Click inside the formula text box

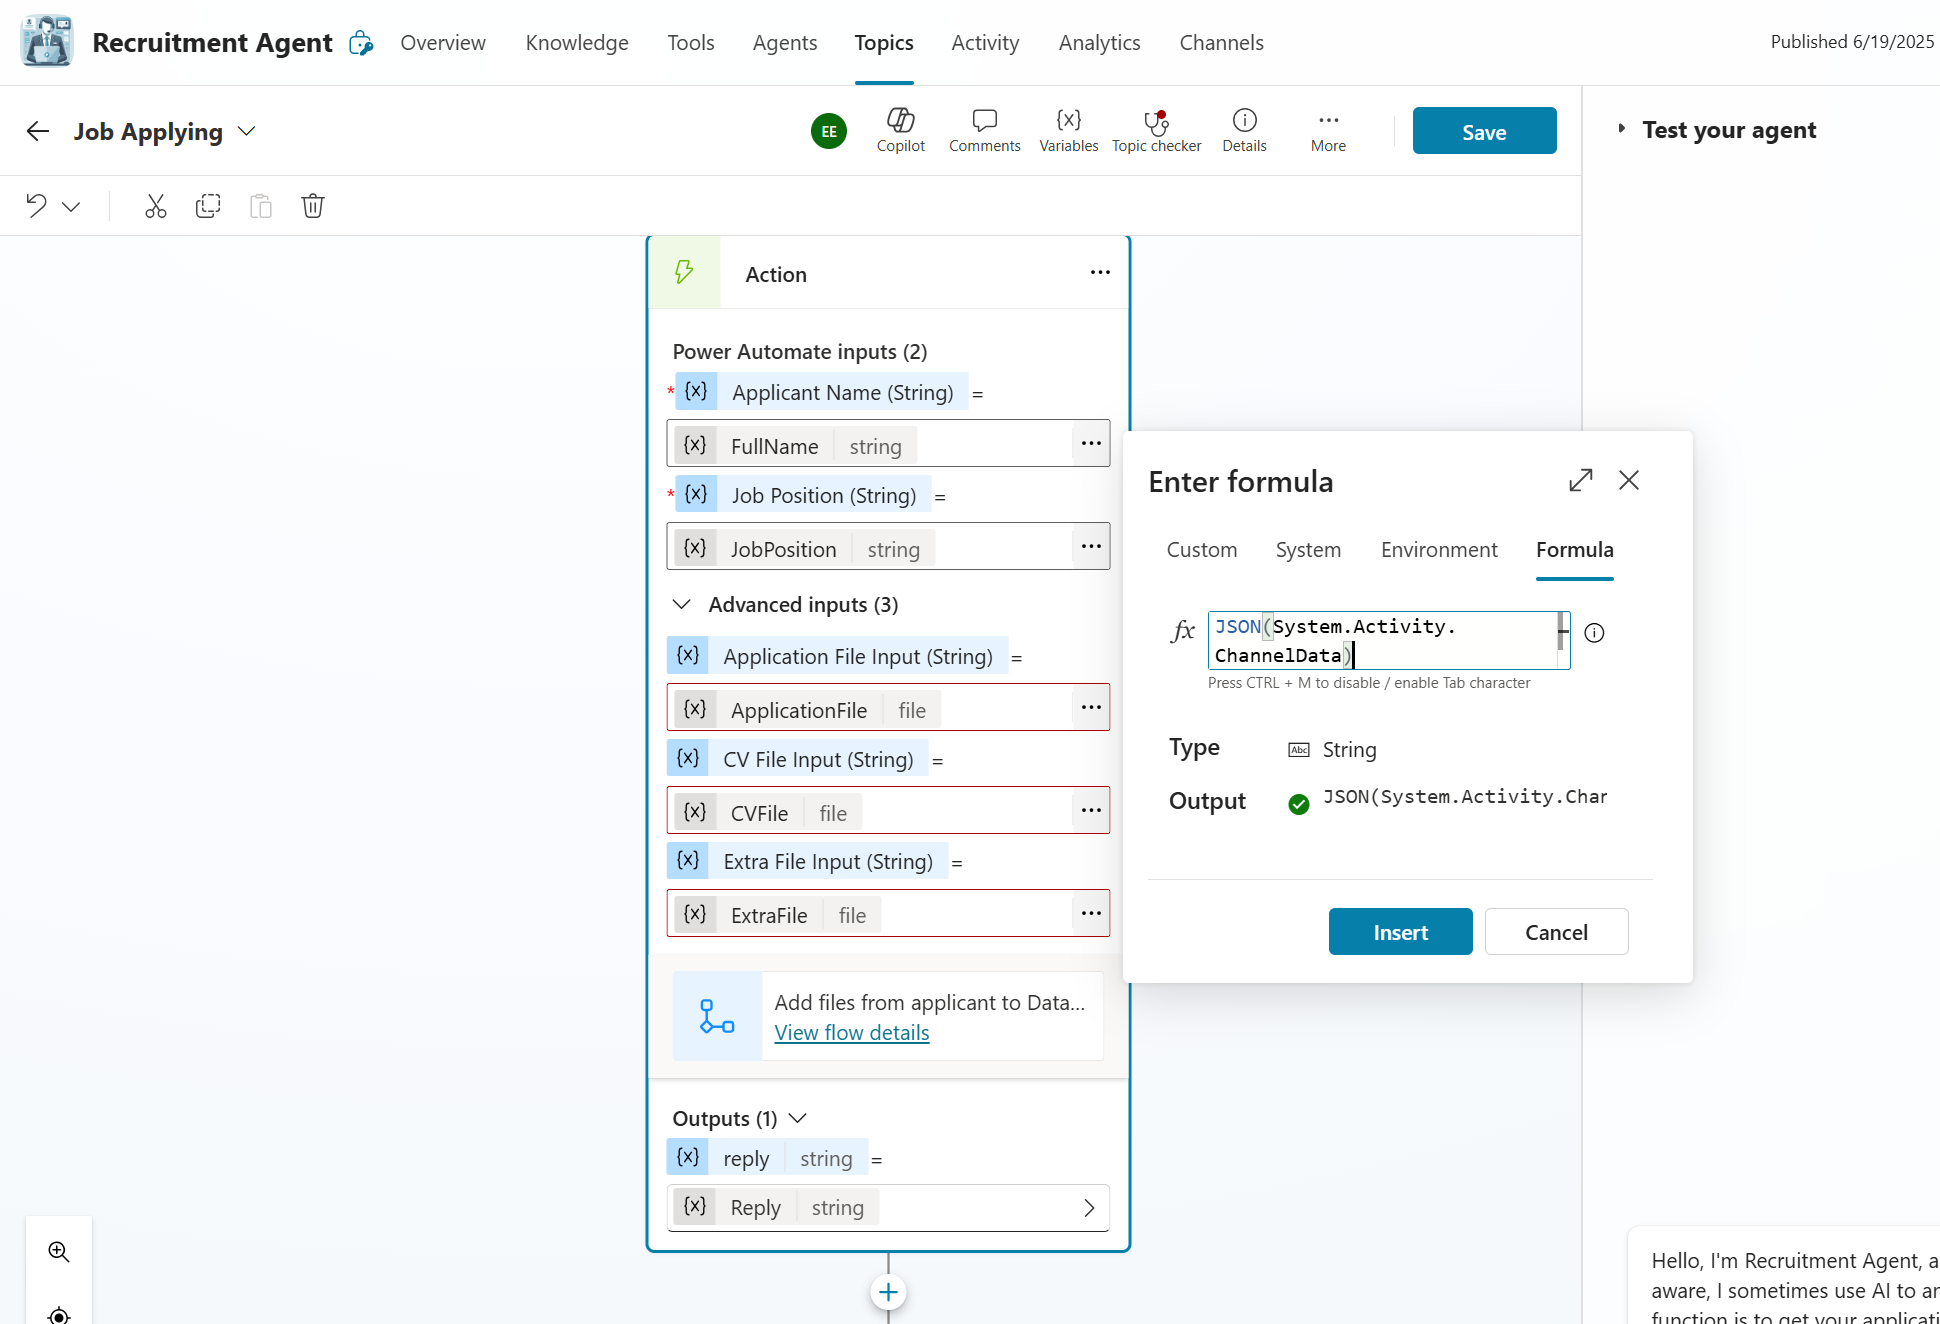click(1380, 640)
